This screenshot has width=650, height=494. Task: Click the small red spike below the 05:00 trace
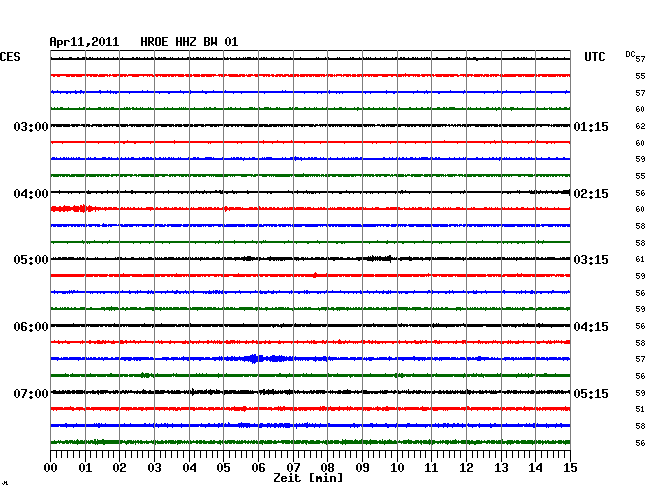tap(315, 275)
